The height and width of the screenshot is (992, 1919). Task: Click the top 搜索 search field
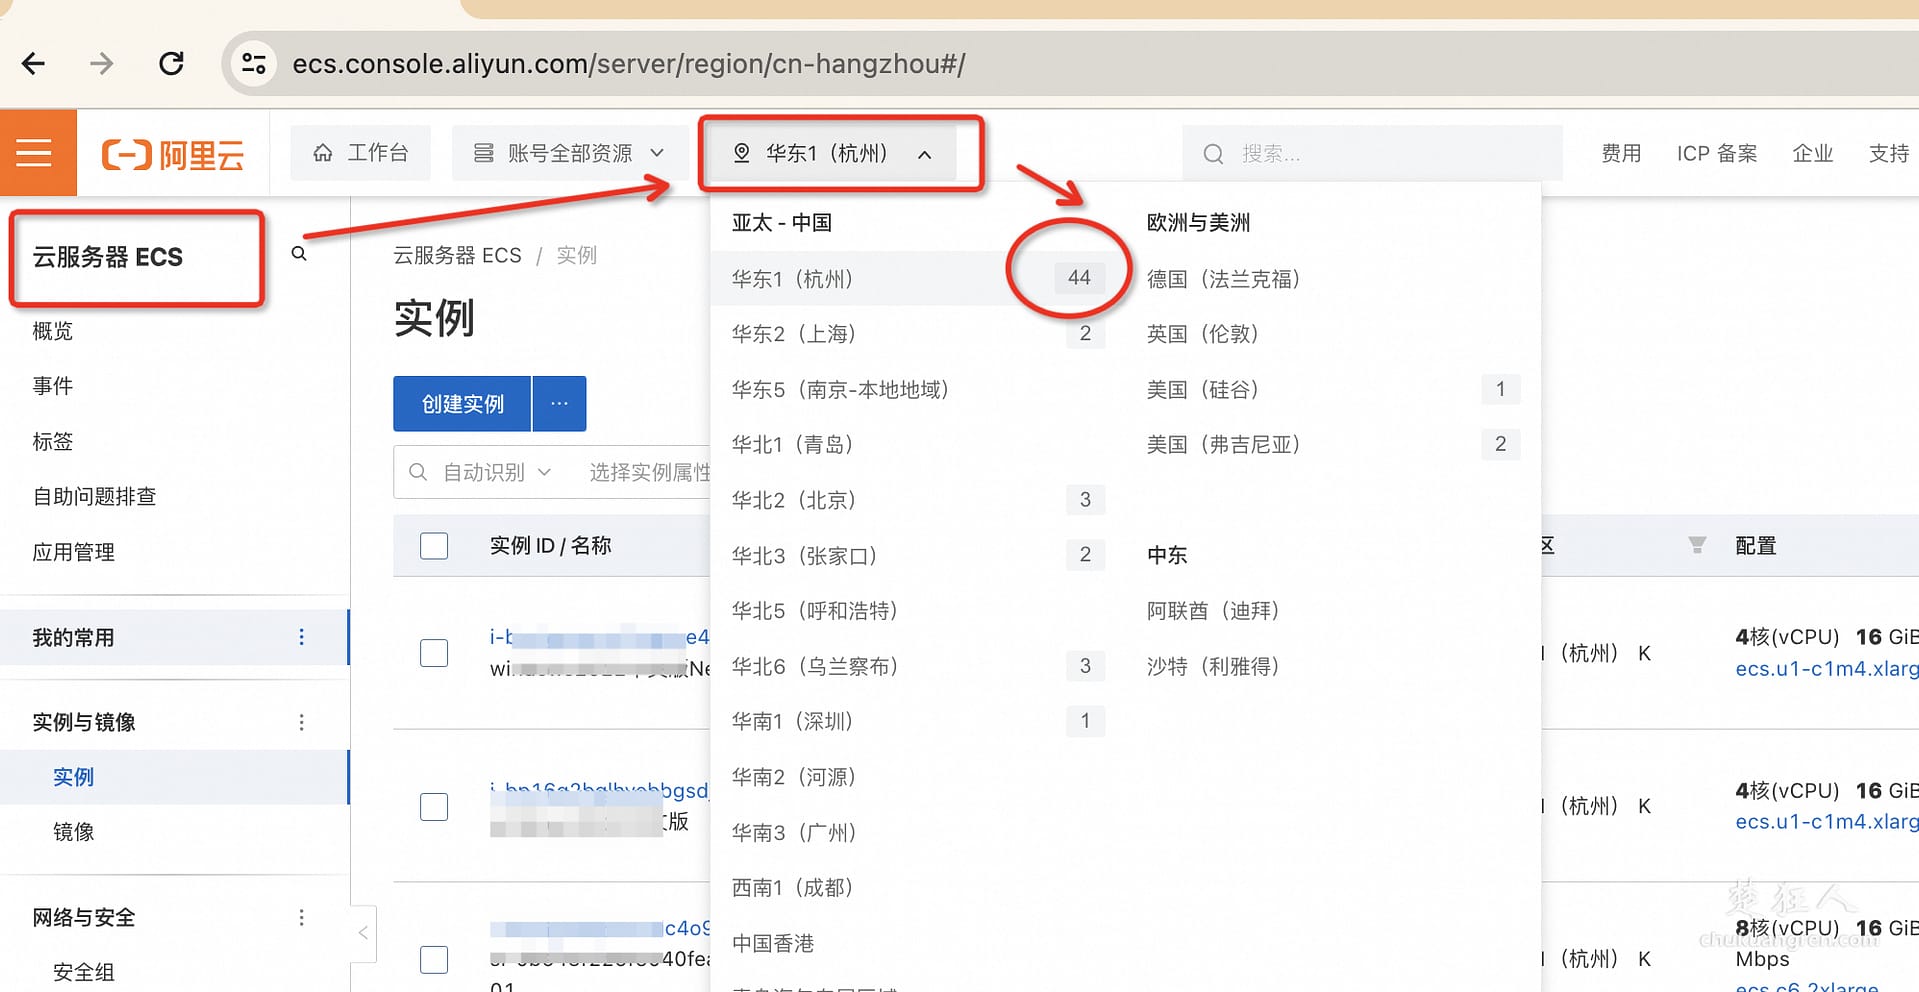pos(1370,154)
